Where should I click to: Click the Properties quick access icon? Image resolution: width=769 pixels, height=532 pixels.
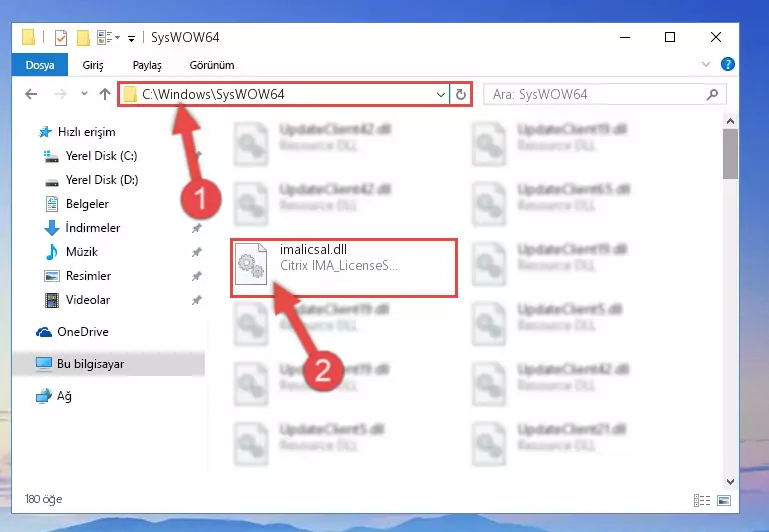click(x=61, y=38)
